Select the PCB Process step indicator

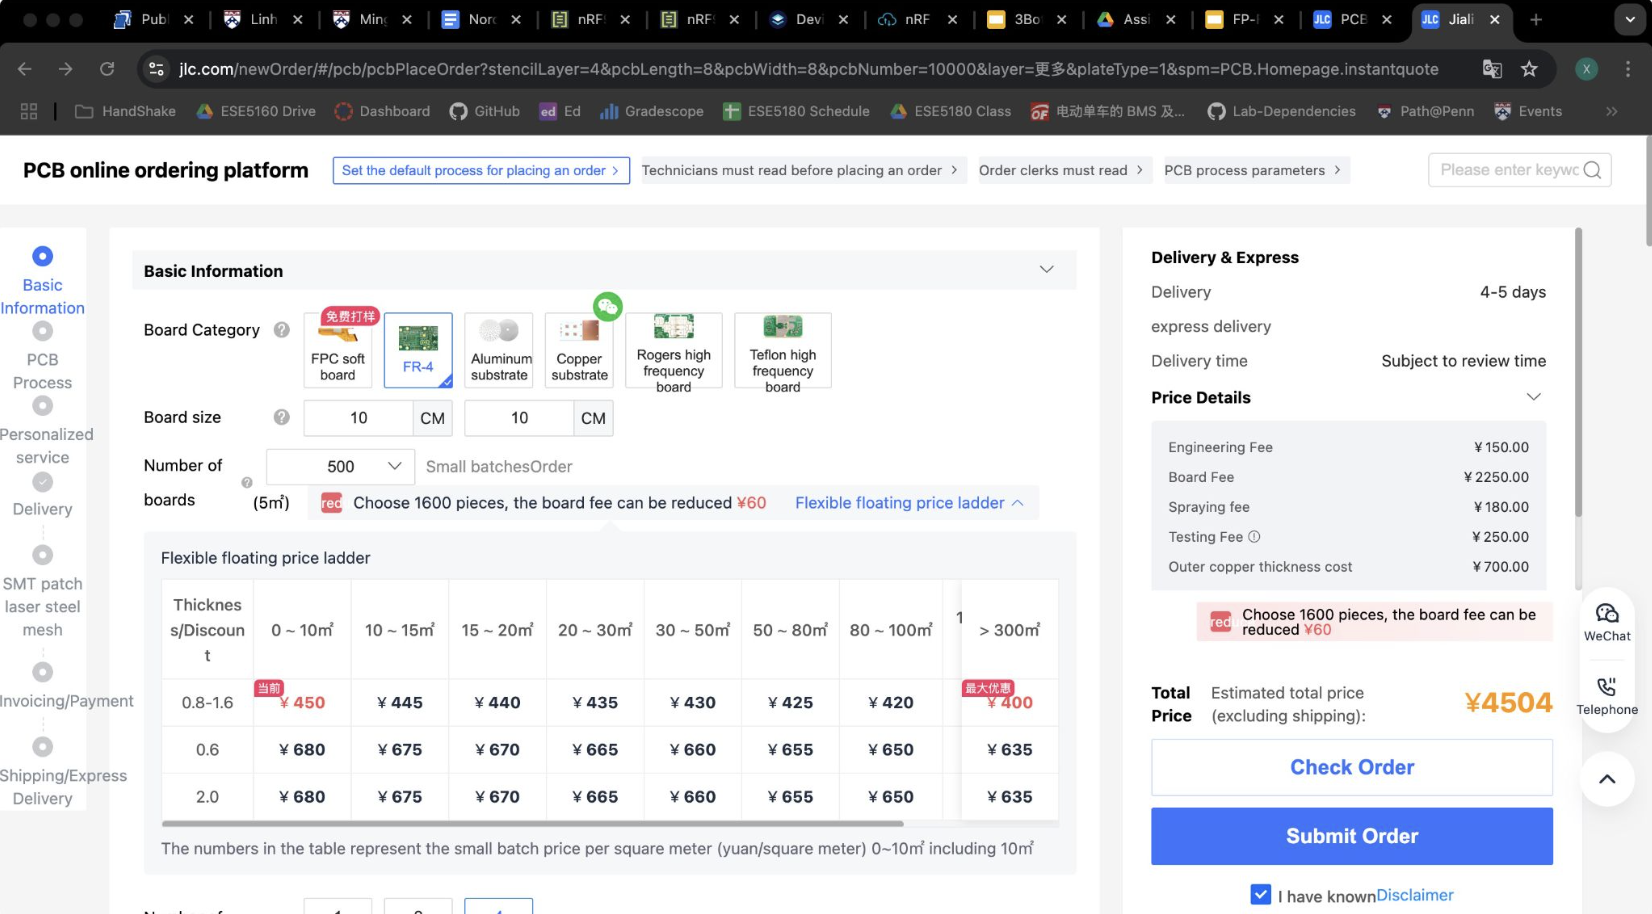click(x=42, y=331)
